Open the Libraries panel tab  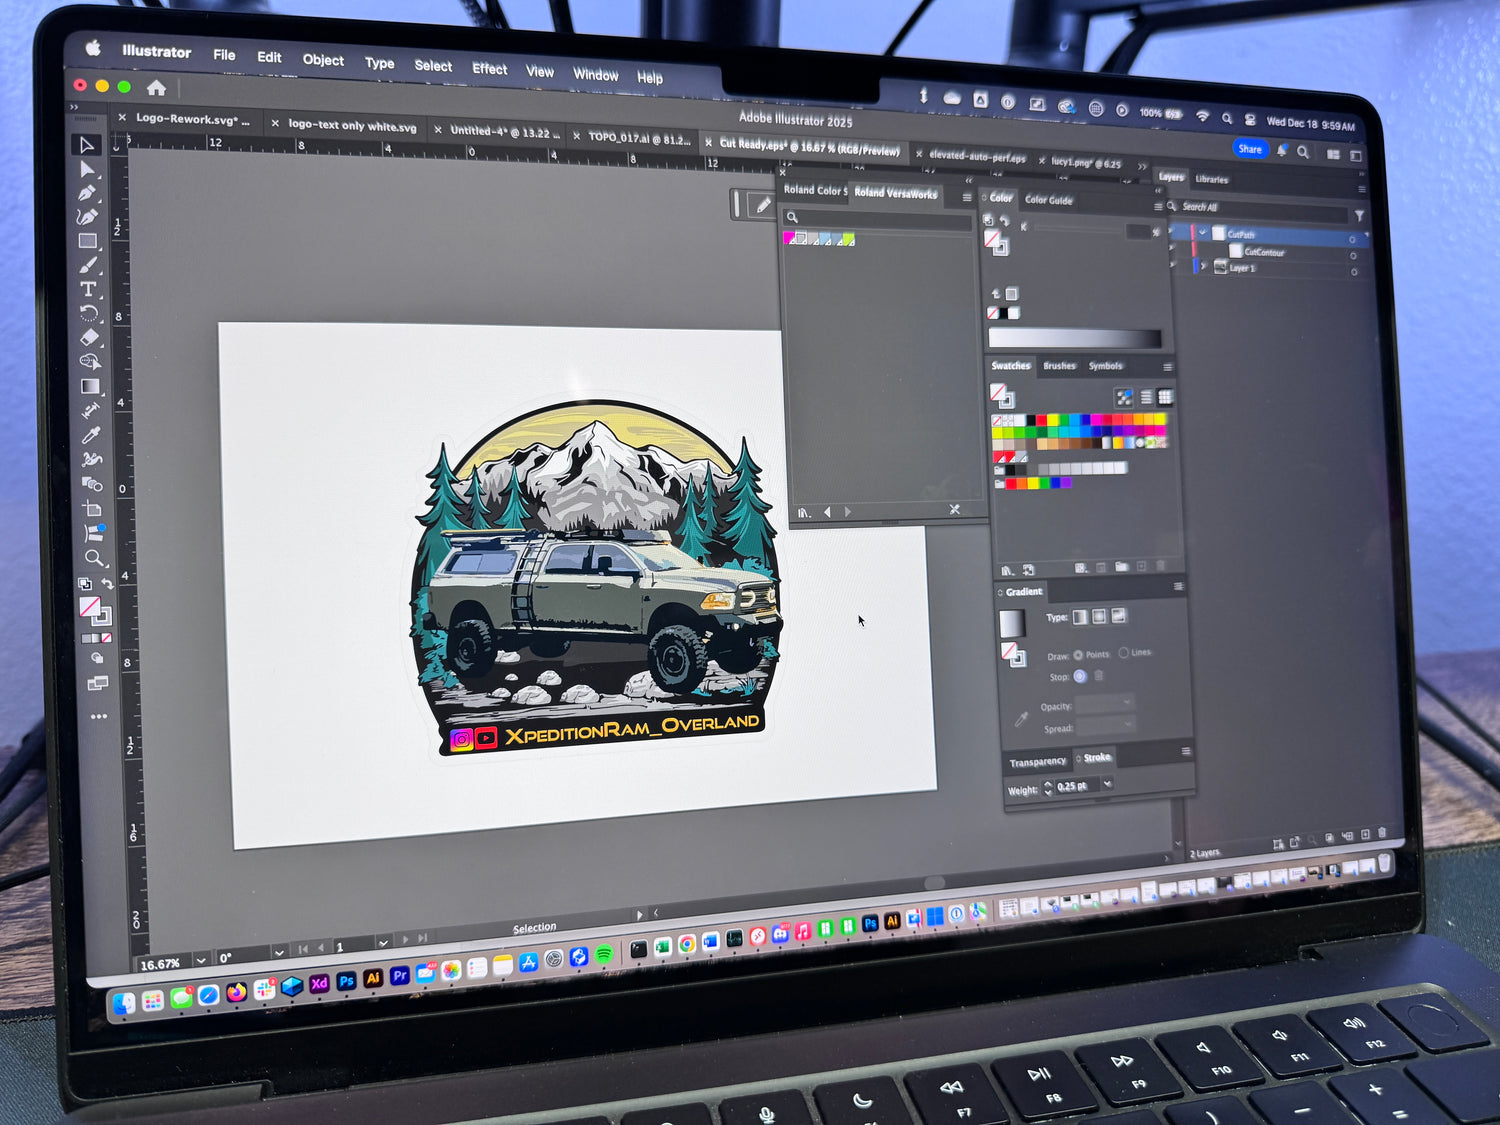pyautogui.click(x=1212, y=180)
